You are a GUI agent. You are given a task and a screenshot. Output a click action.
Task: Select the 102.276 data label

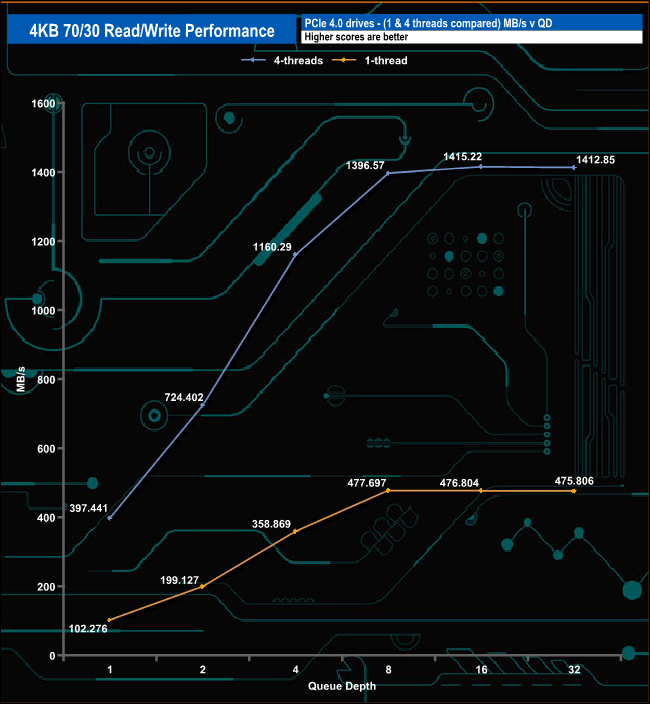tap(88, 629)
